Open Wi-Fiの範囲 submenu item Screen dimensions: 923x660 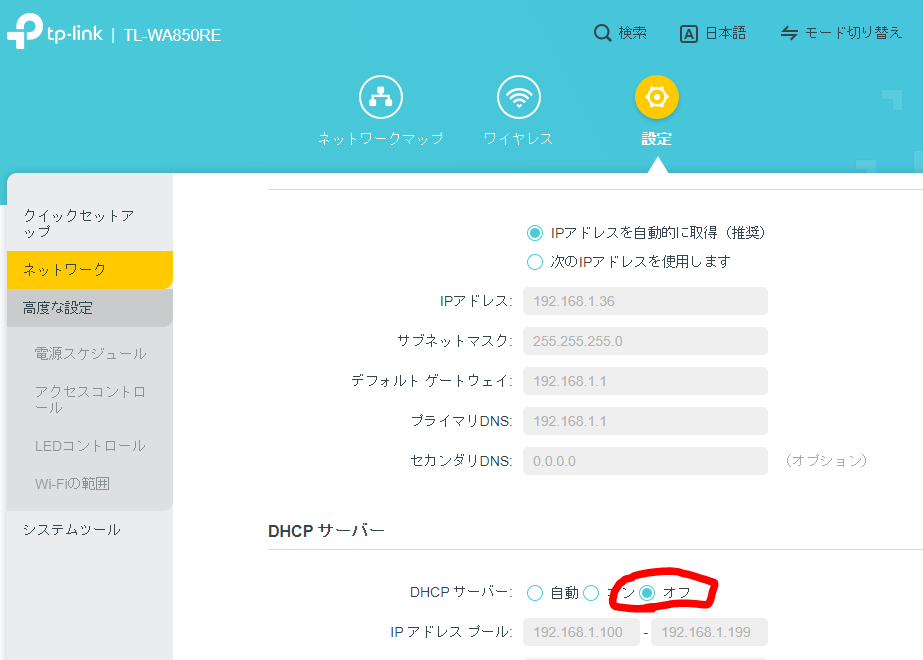(72, 484)
